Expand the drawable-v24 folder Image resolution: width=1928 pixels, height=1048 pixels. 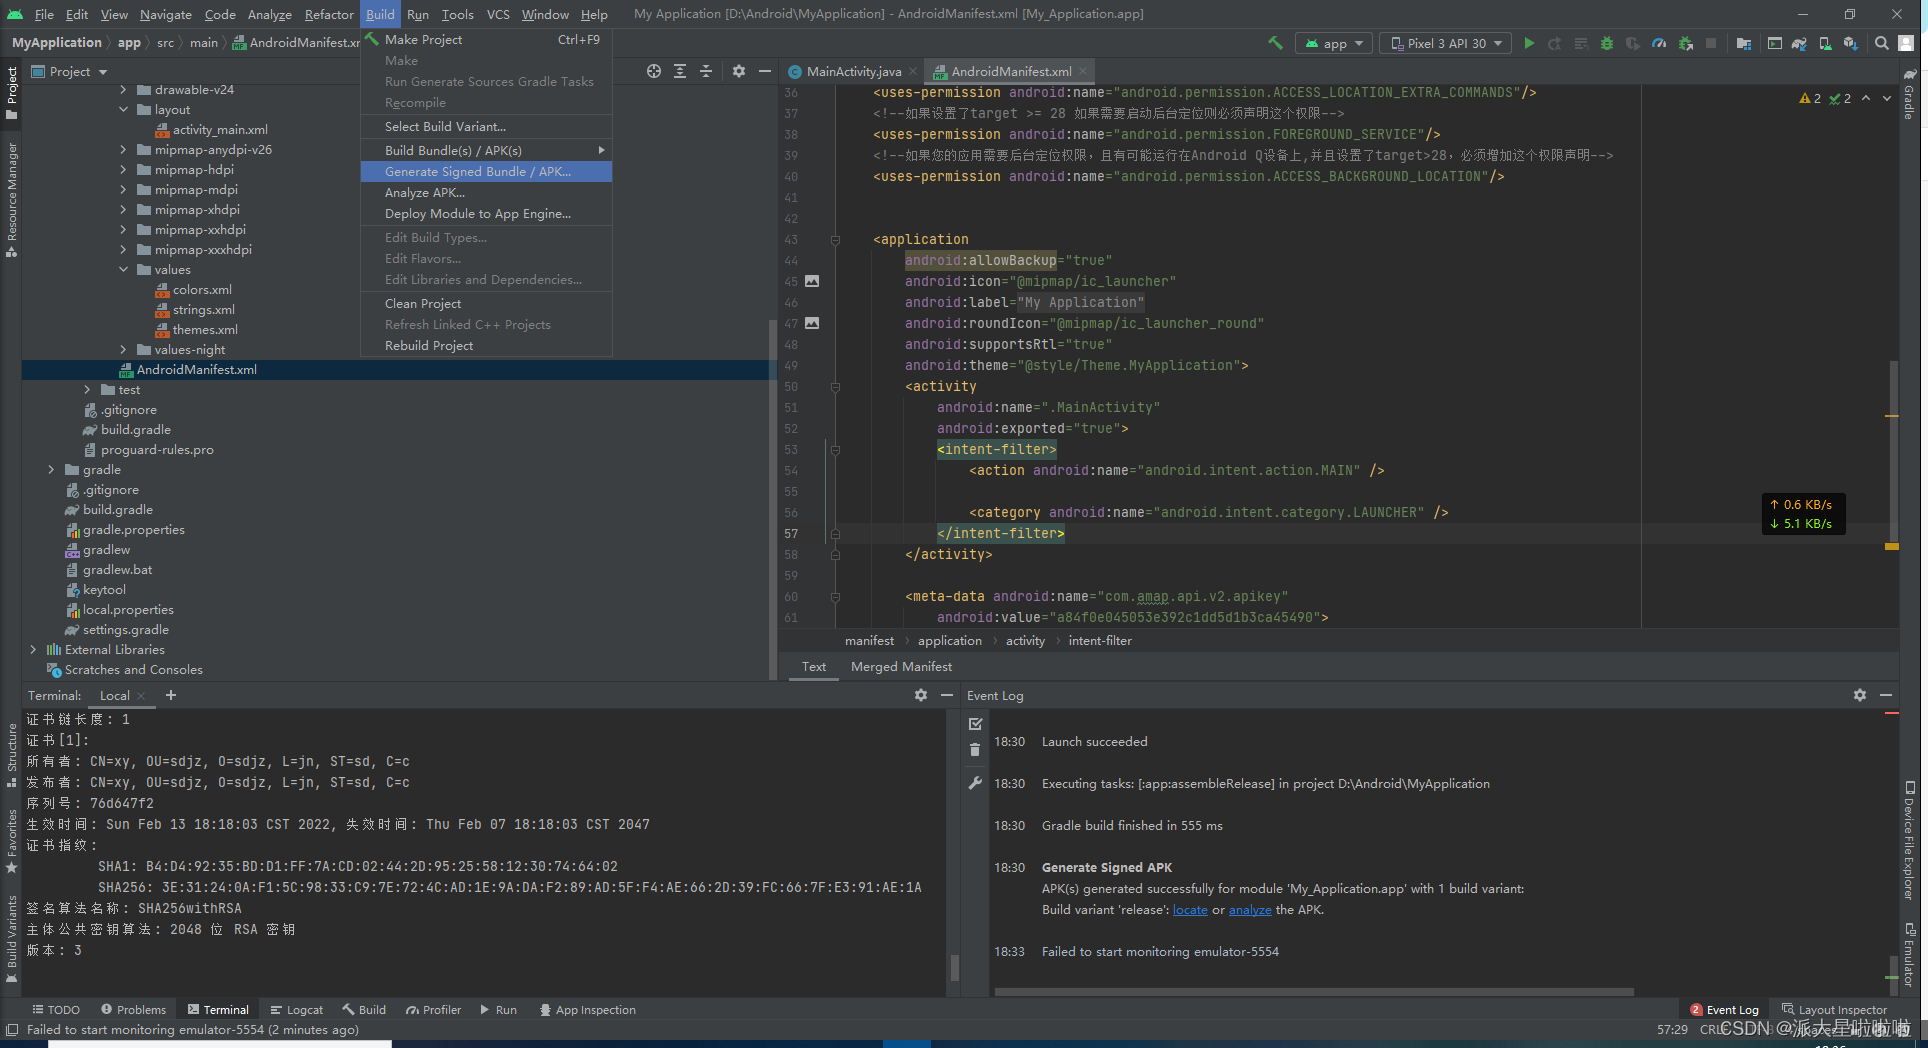point(124,89)
